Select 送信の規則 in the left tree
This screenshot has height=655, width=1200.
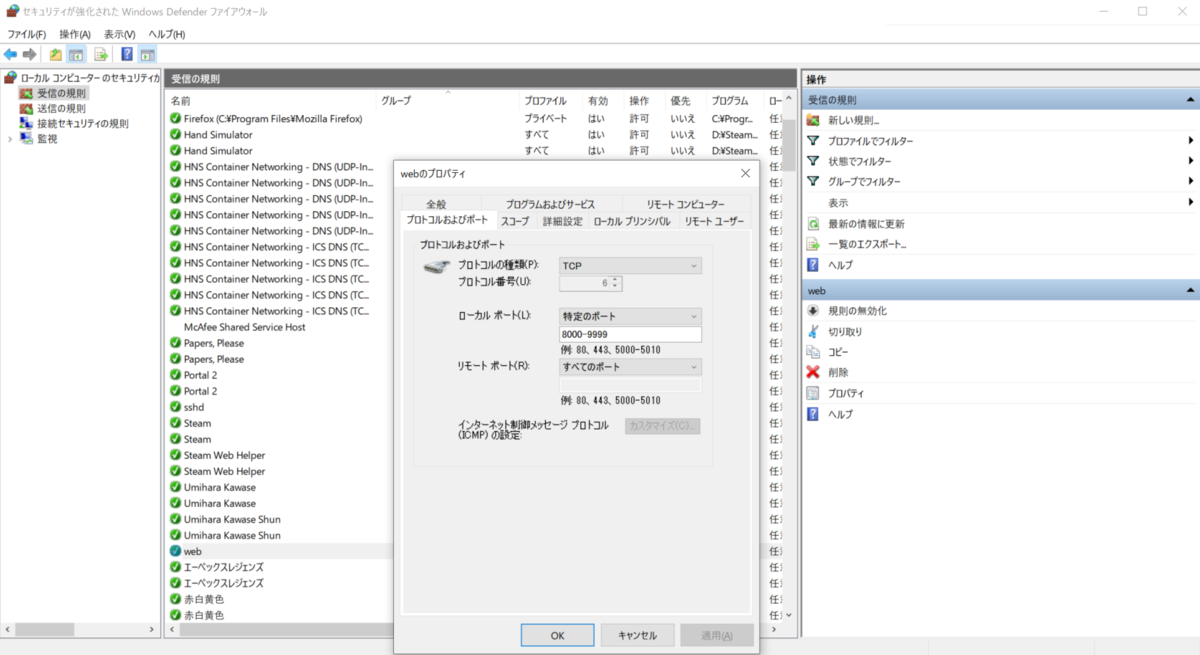61,108
